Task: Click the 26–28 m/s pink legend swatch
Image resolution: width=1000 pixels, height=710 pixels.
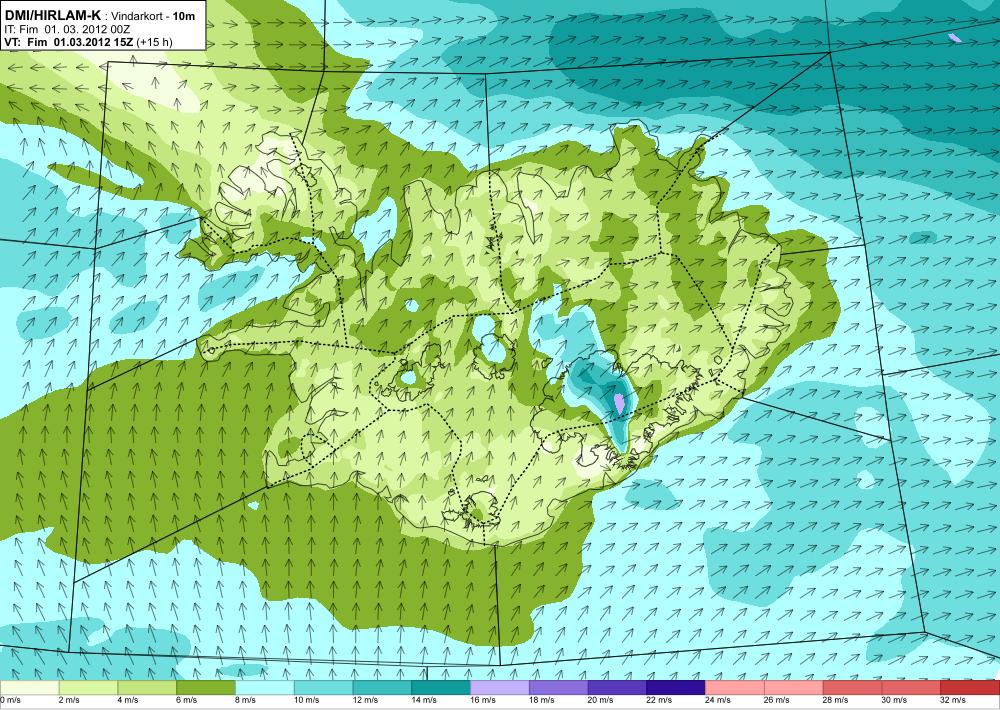Action: (793, 688)
